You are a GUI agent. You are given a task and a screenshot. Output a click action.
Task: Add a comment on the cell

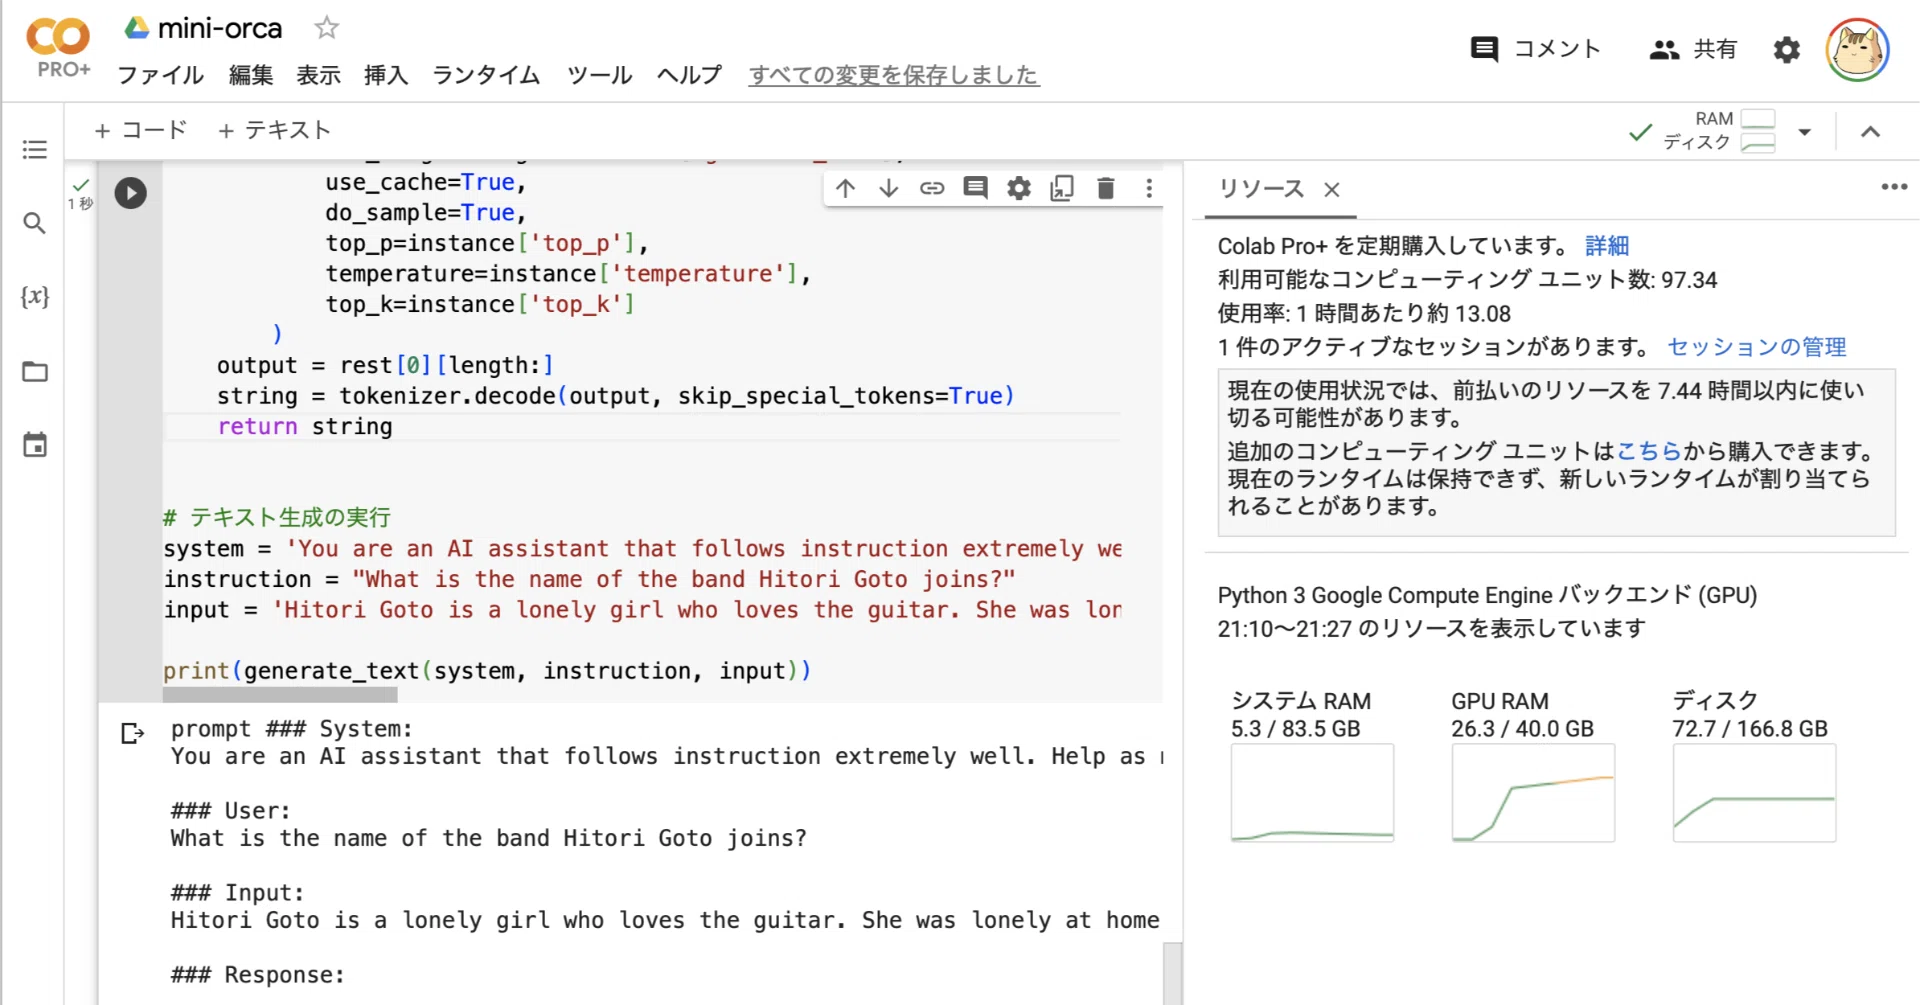(x=975, y=188)
